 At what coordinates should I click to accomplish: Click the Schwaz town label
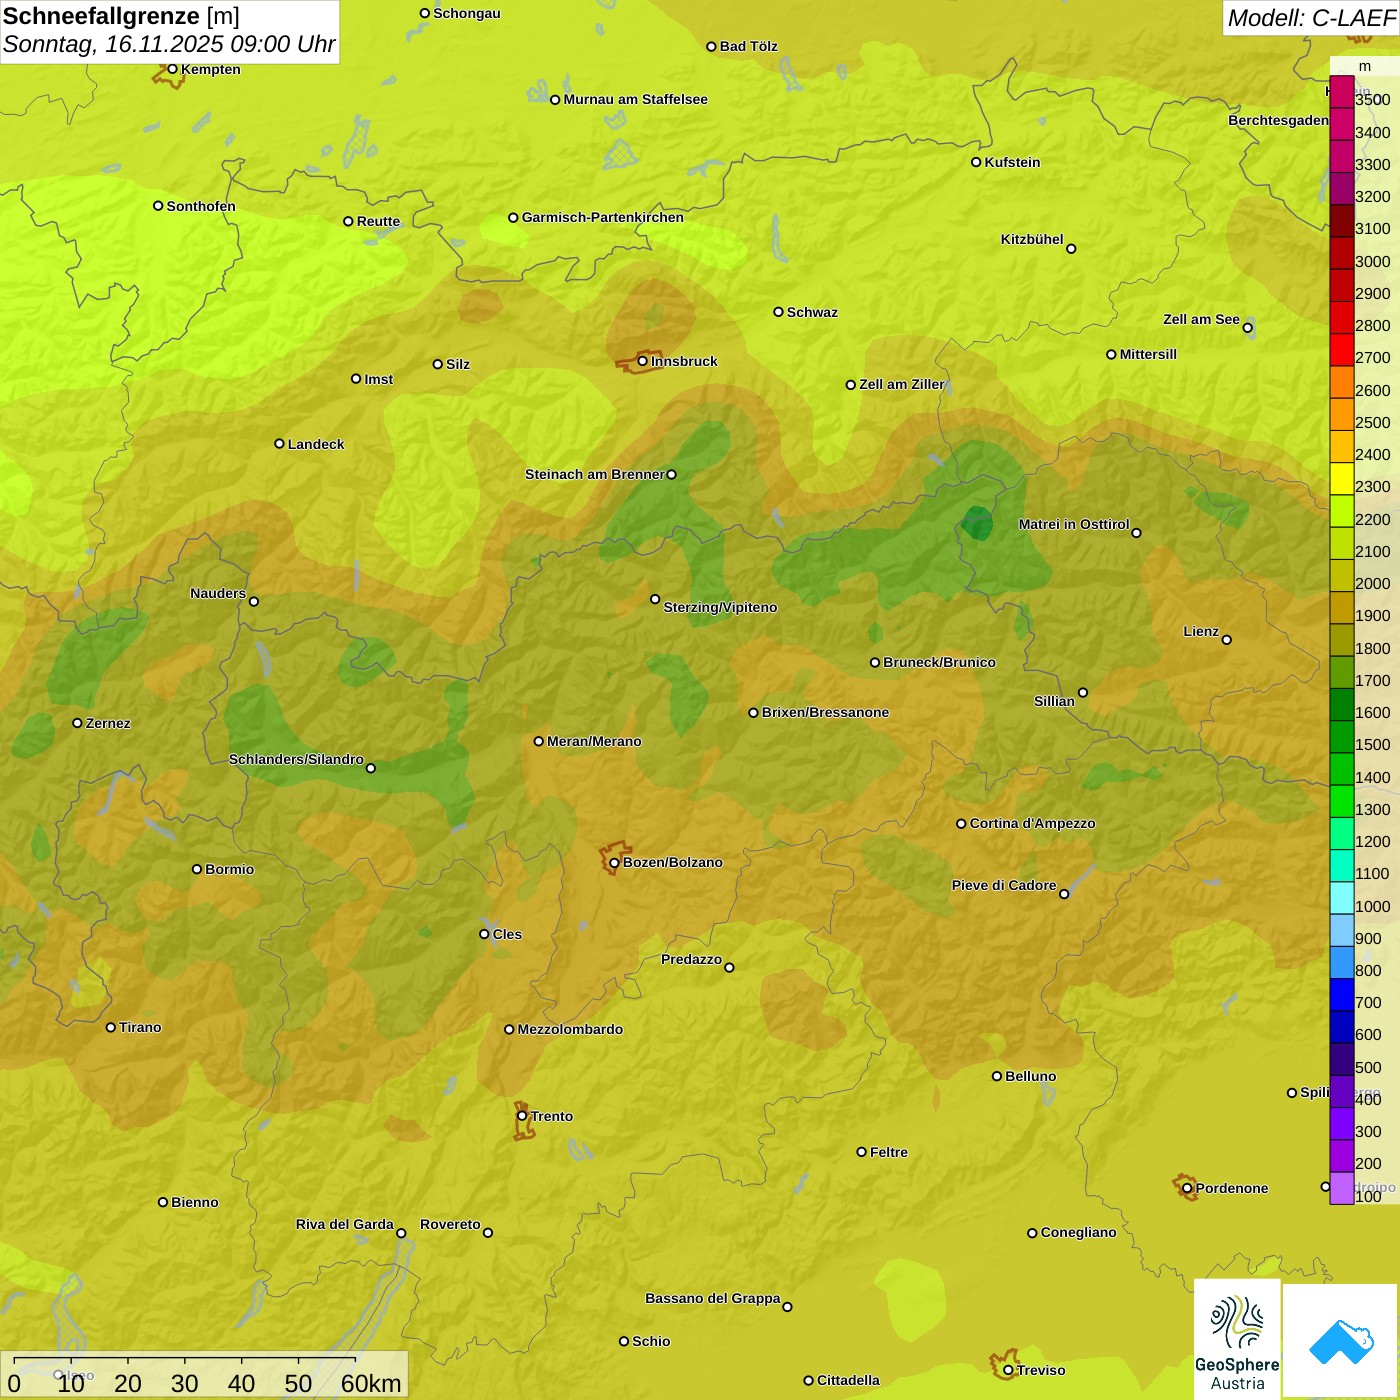(x=812, y=312)
